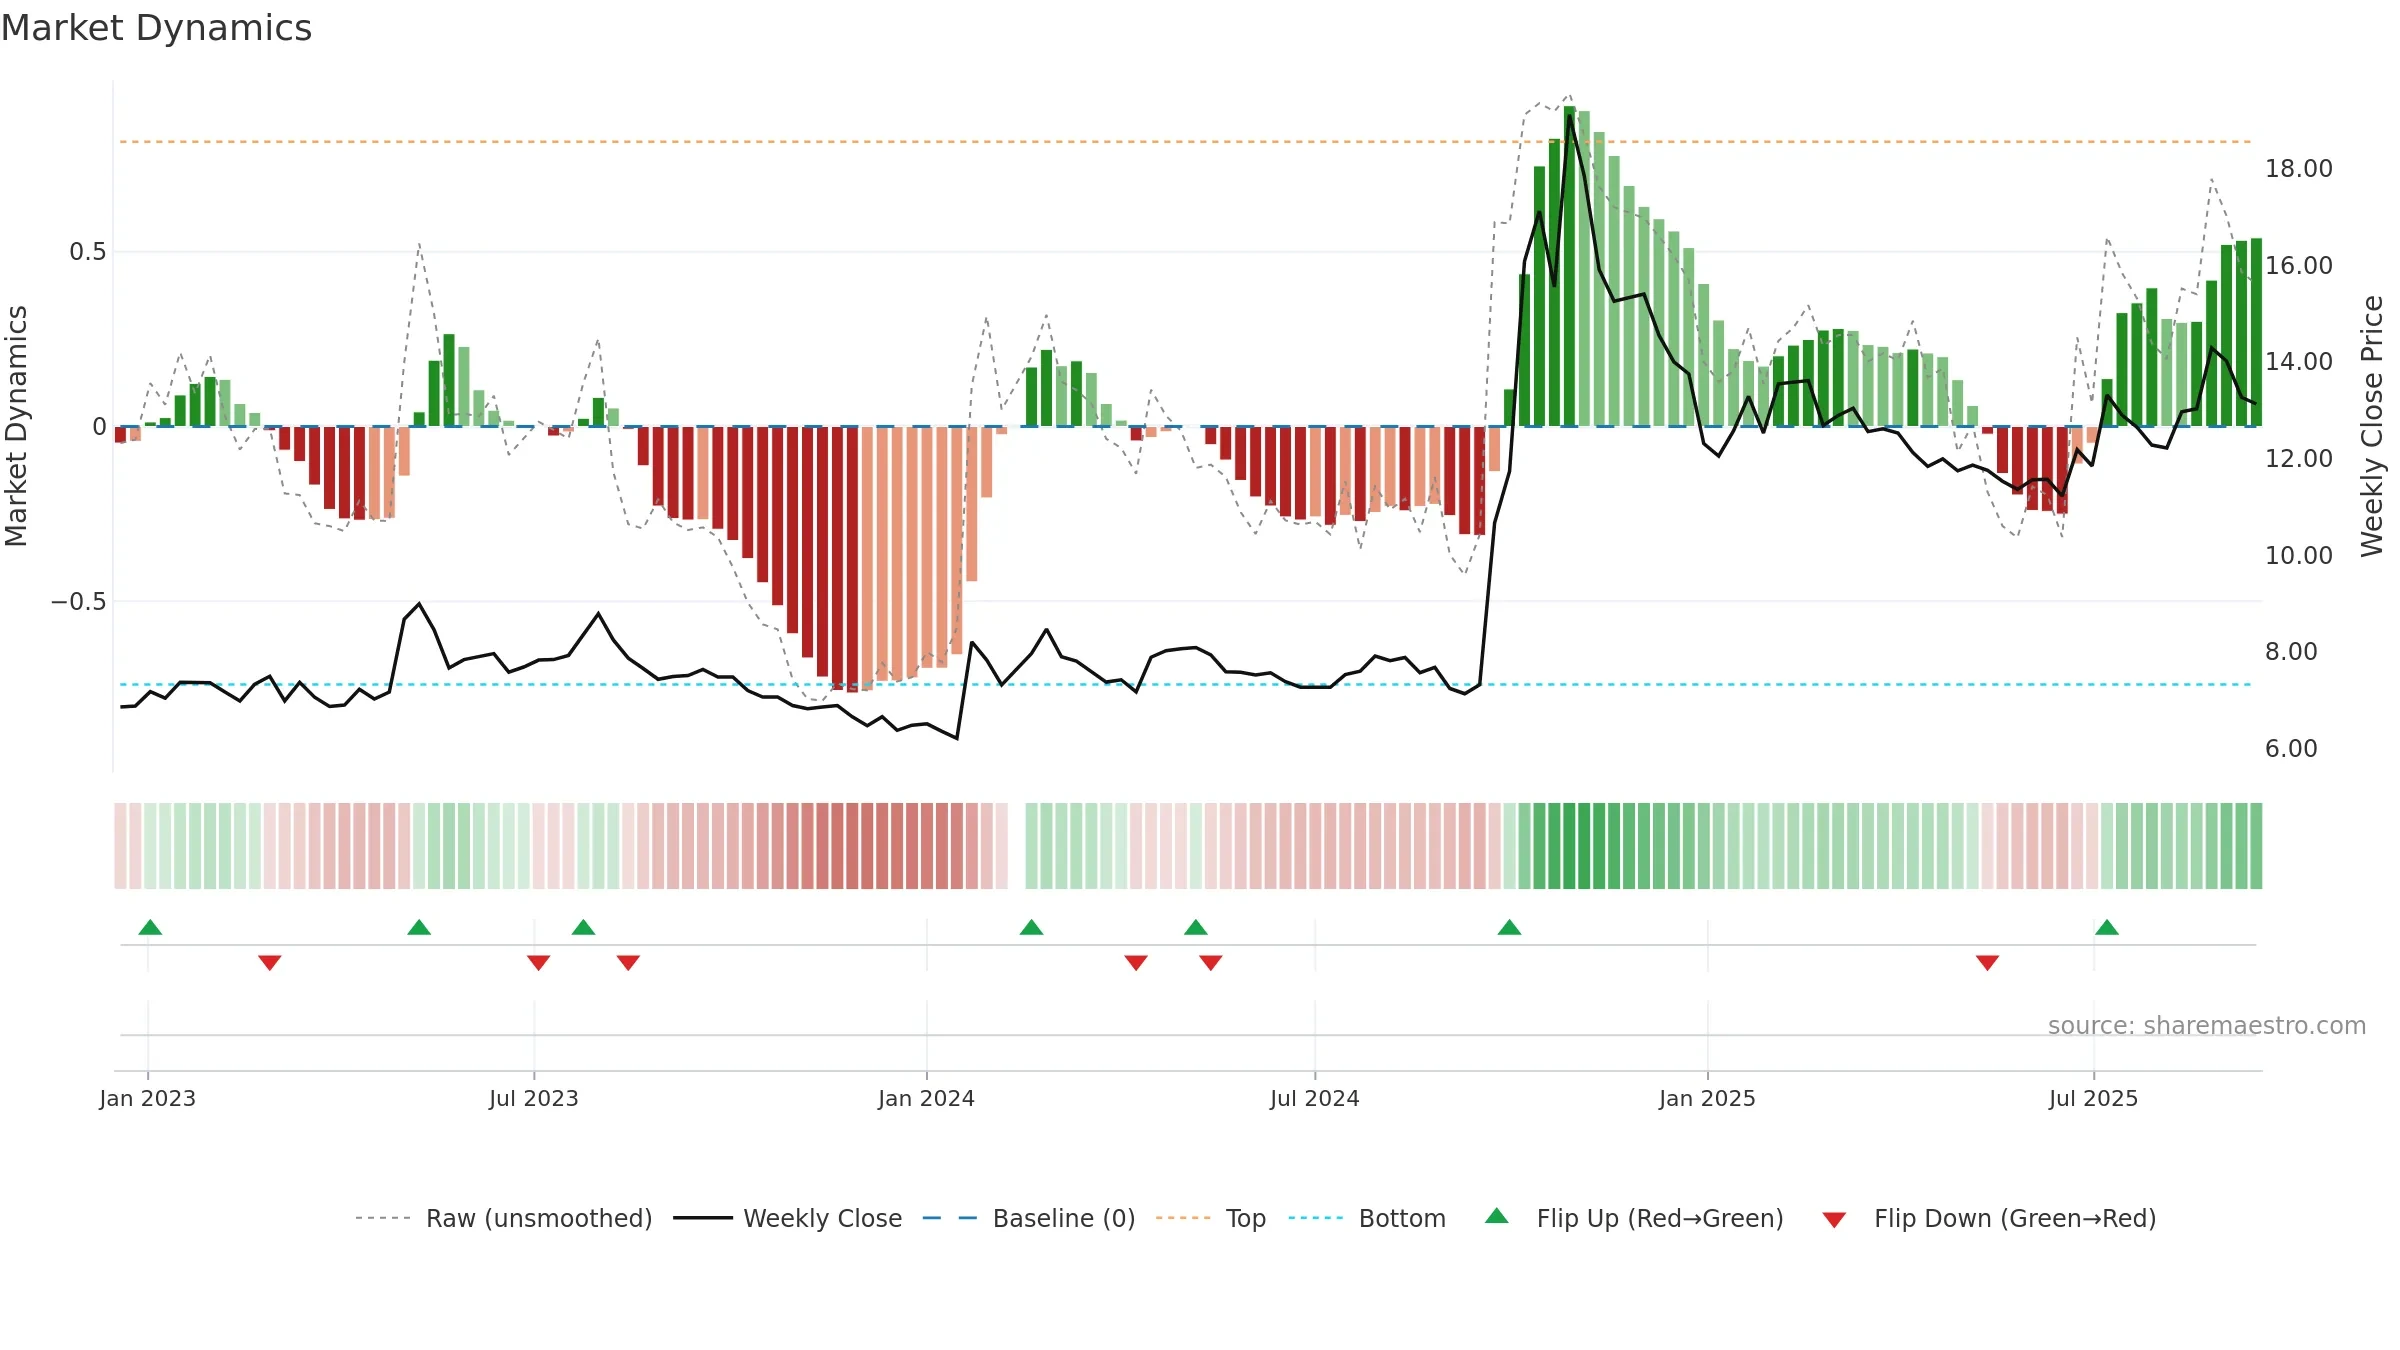Click the red flip-down triangle in mid-May 2024
The image size is (2400, 1350).
[1211, 963]
